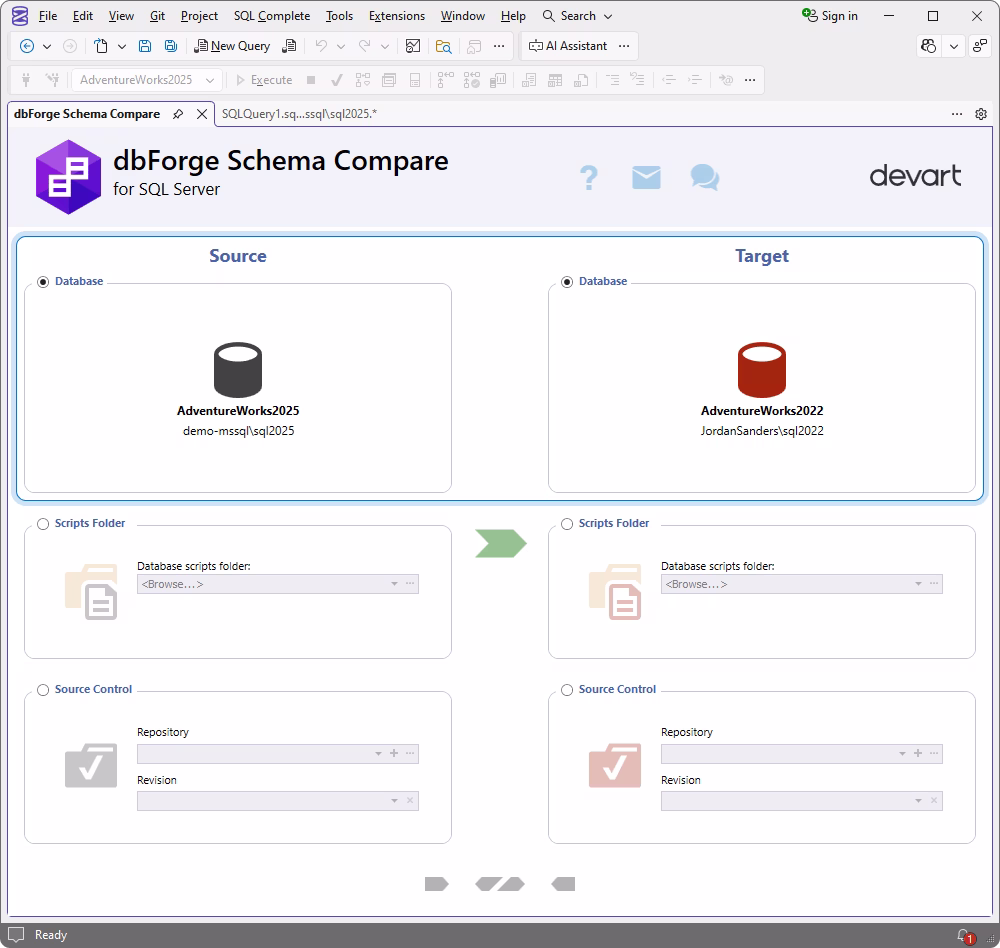Click the Sign in link
This screenshot has height=948, width=1000.
tap(830, 16)
